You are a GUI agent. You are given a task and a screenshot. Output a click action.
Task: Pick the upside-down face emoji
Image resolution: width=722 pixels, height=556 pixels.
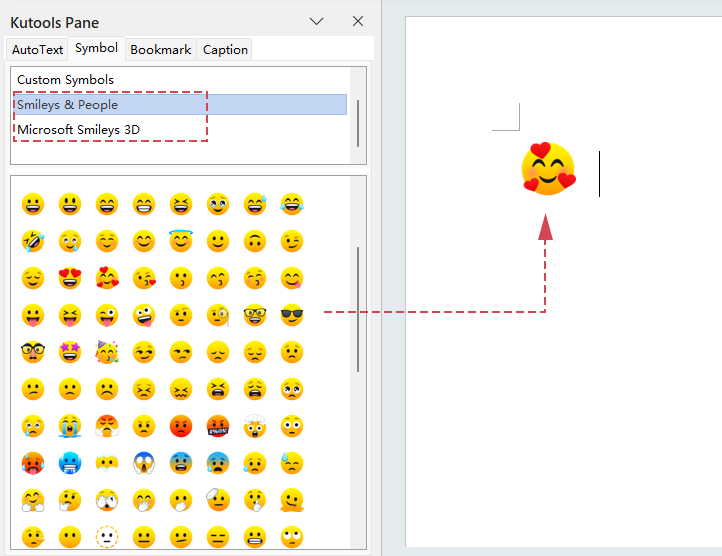click(255, 241)
